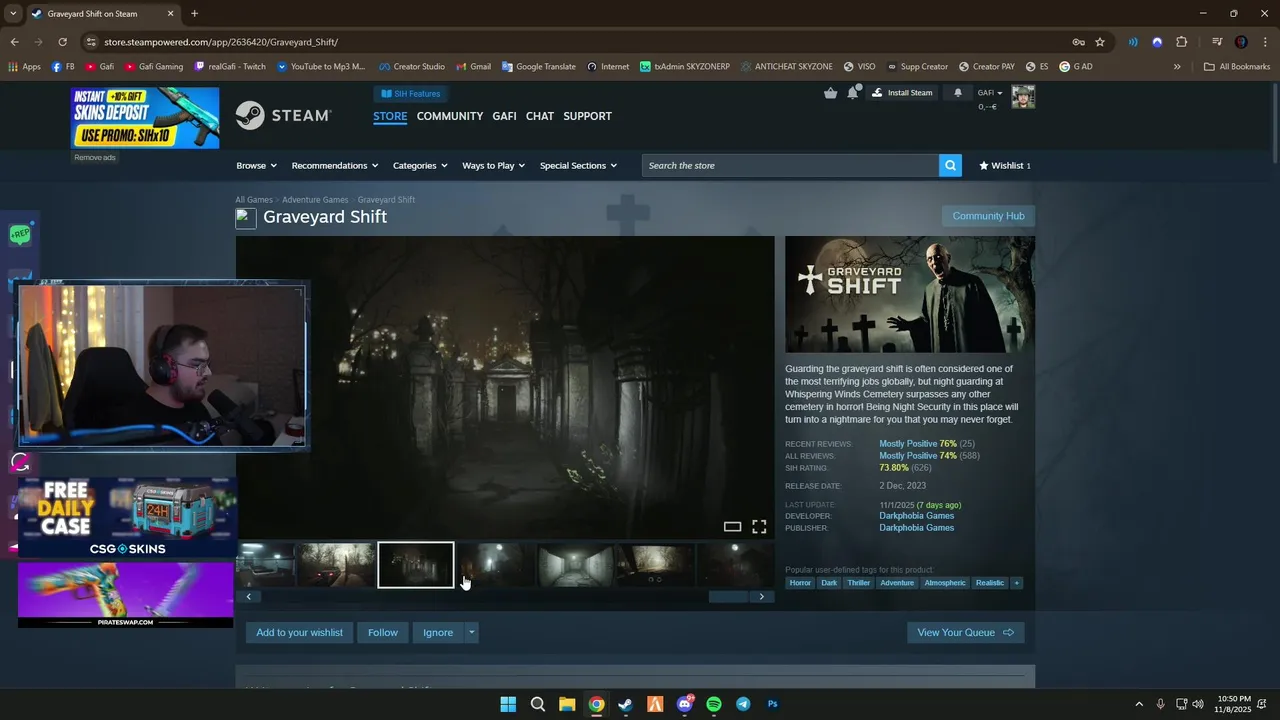Image resolution: width=1280 pixels, height=720 pixels.
Task: Reload the page
Action: tap(62, 42)
